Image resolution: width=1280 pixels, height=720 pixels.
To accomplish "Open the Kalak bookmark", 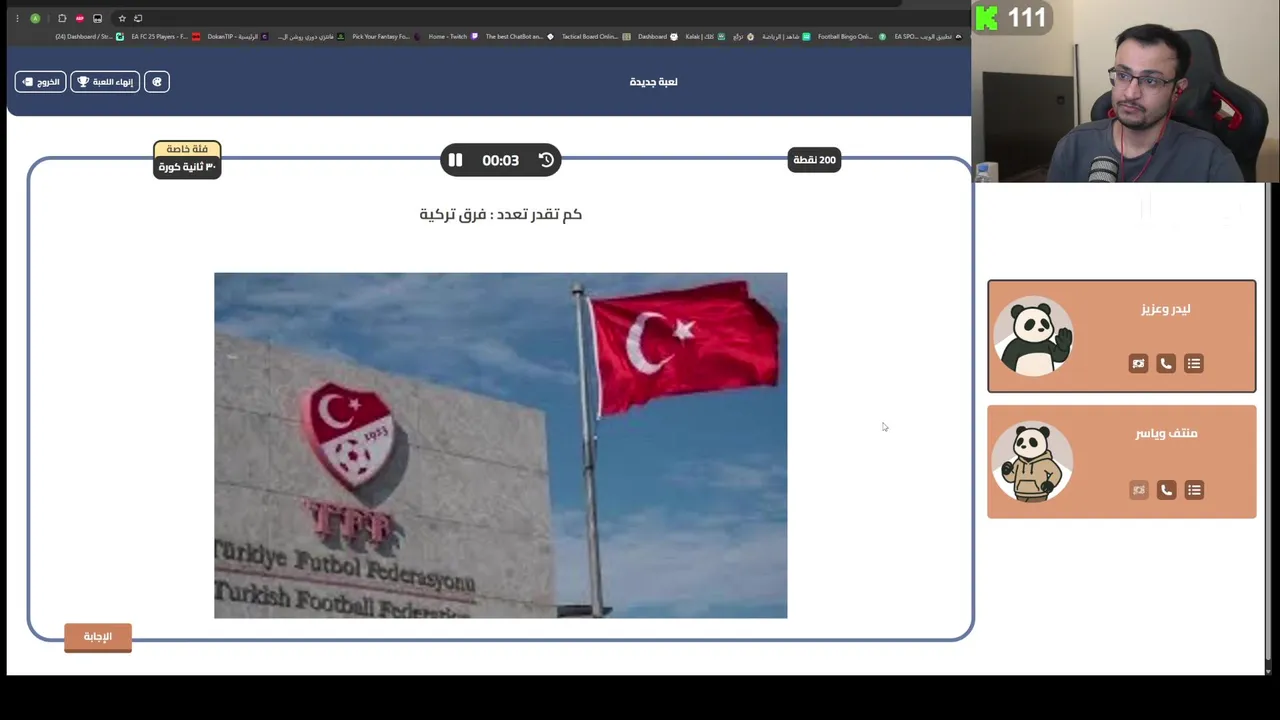I will tap(705, 37).
